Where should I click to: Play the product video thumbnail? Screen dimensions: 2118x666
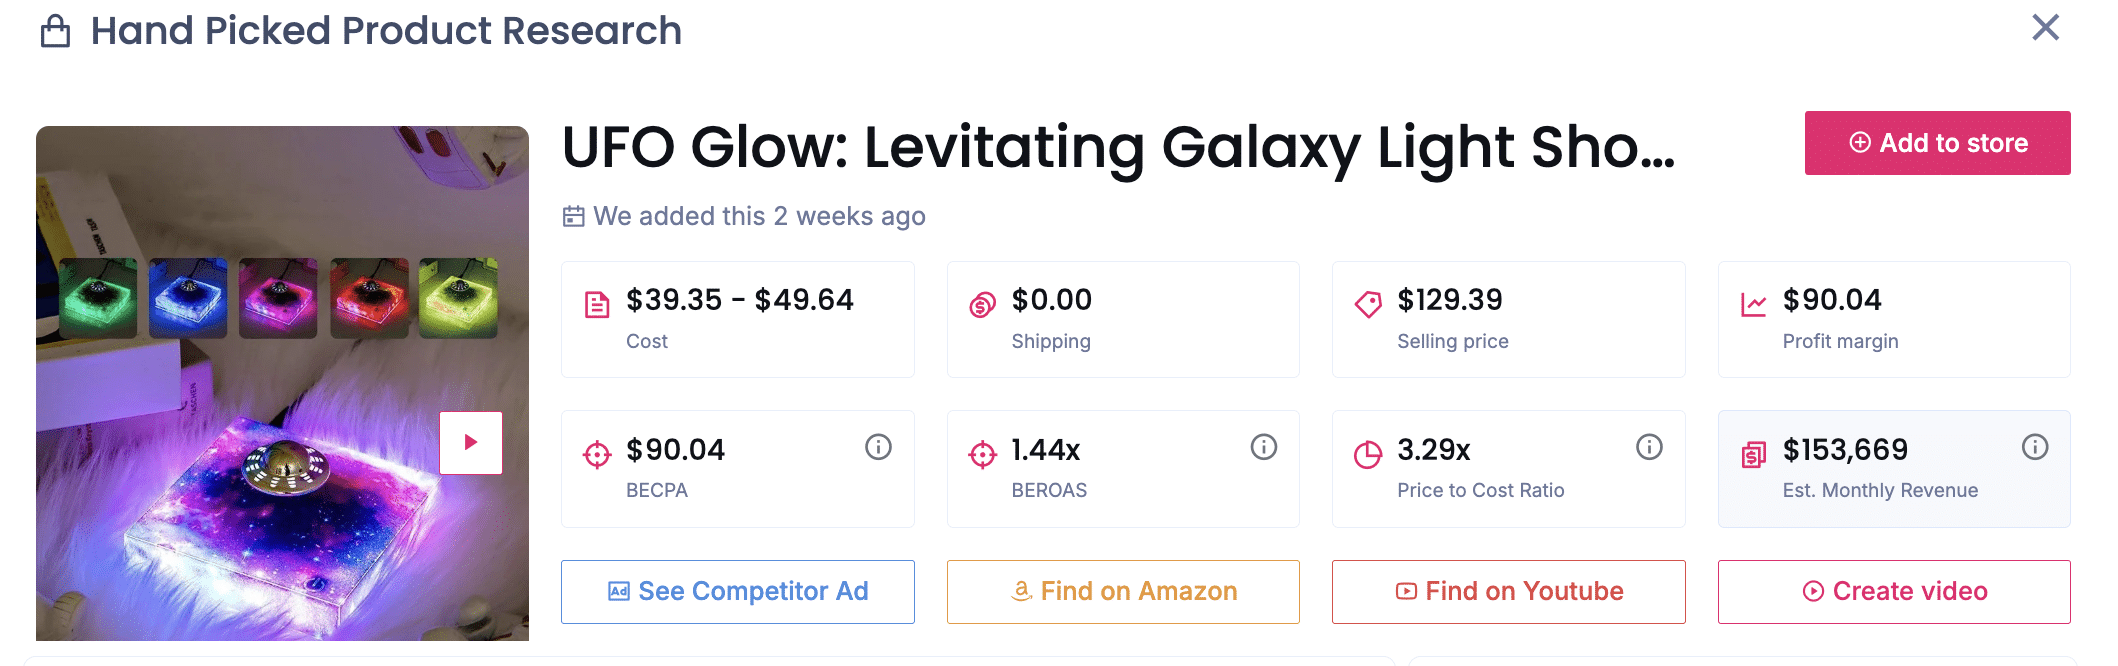click(x=471, y=443)
